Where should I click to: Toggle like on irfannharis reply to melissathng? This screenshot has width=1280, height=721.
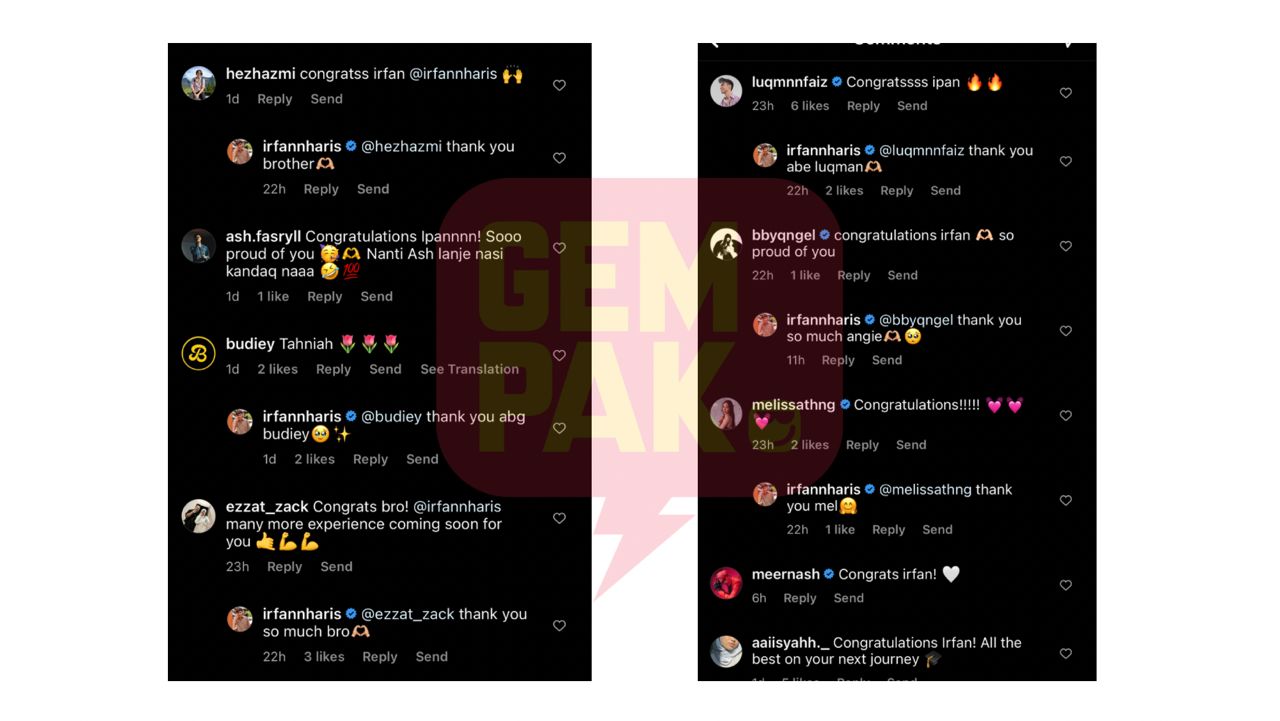click(x=1065, y=500)
